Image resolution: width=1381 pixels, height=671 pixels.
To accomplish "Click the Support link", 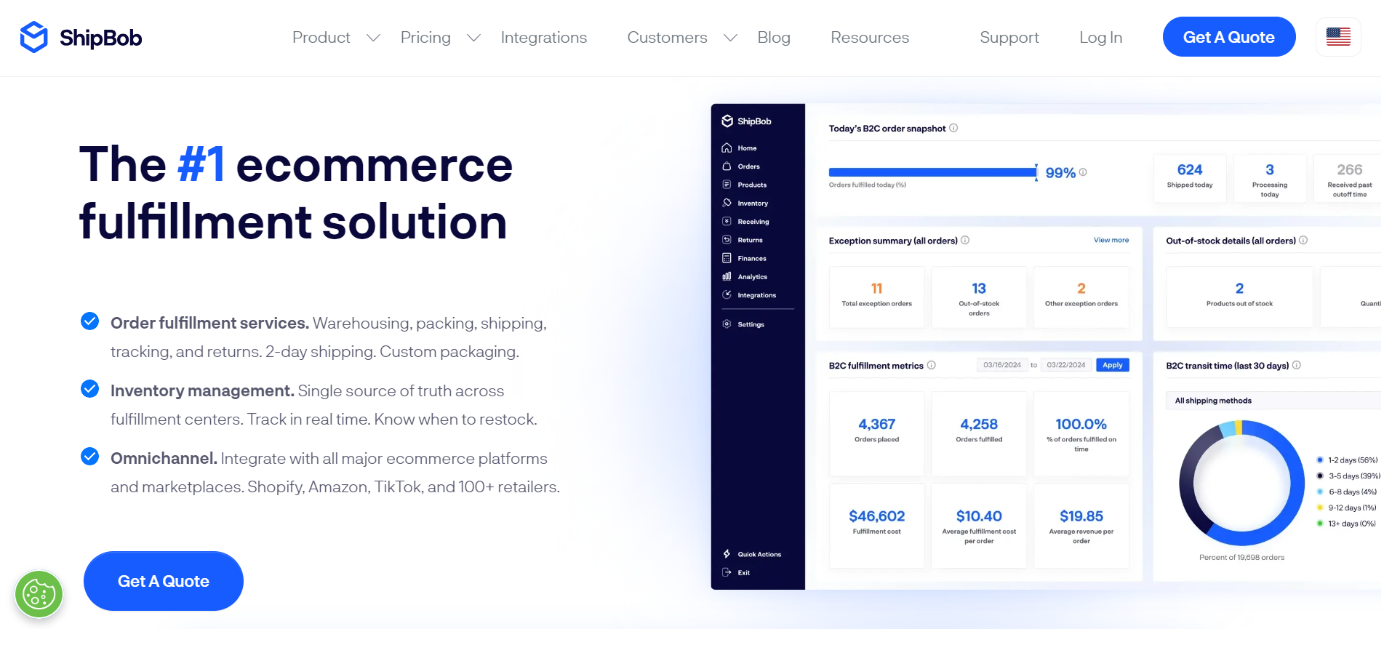I will [x=1009, y=37].
